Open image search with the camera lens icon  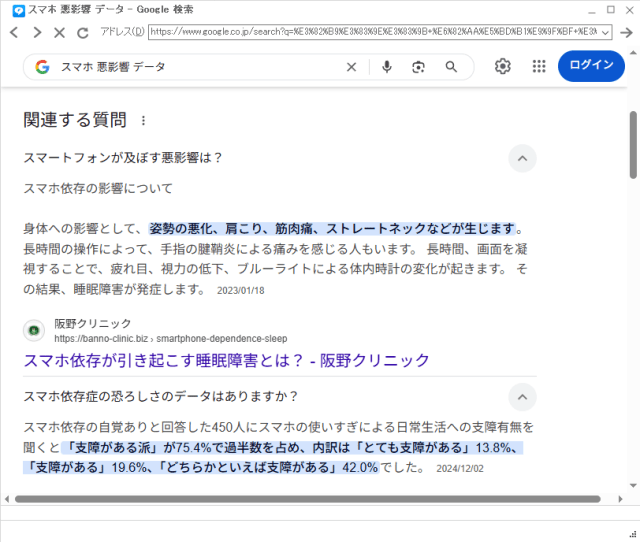tap(418, 67)
